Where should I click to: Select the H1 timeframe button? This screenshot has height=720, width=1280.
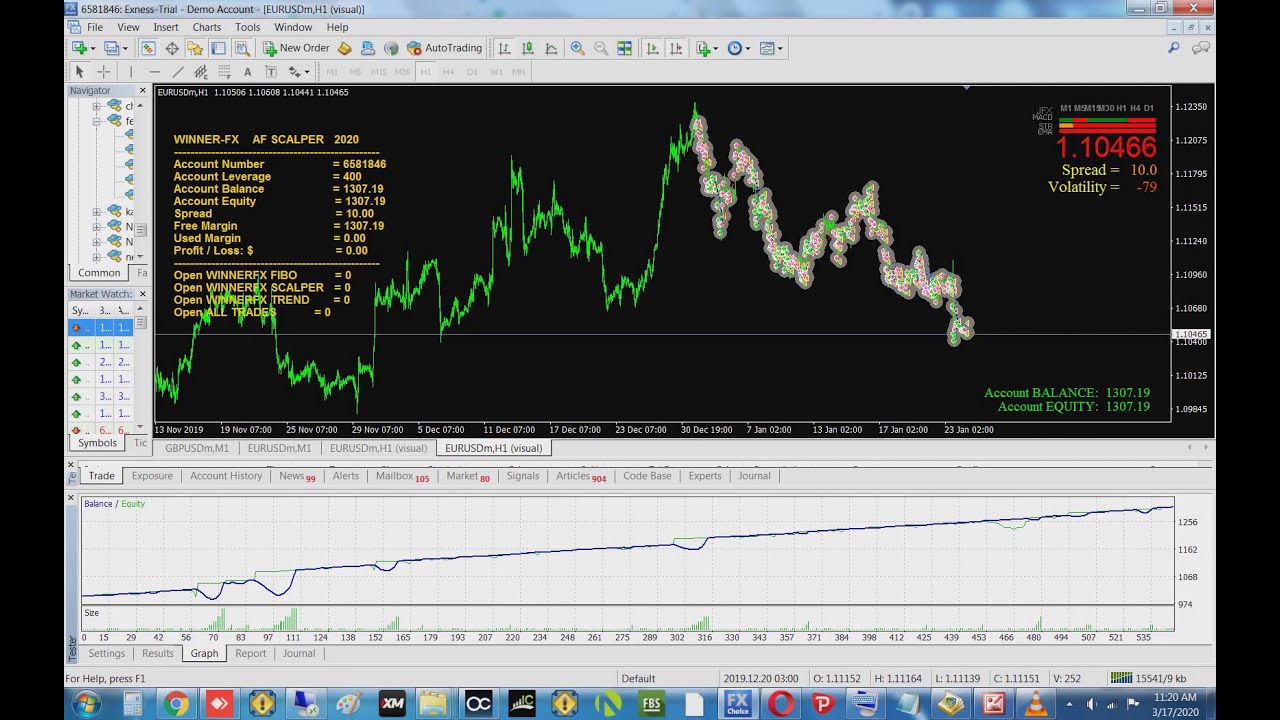pos(425,72)
